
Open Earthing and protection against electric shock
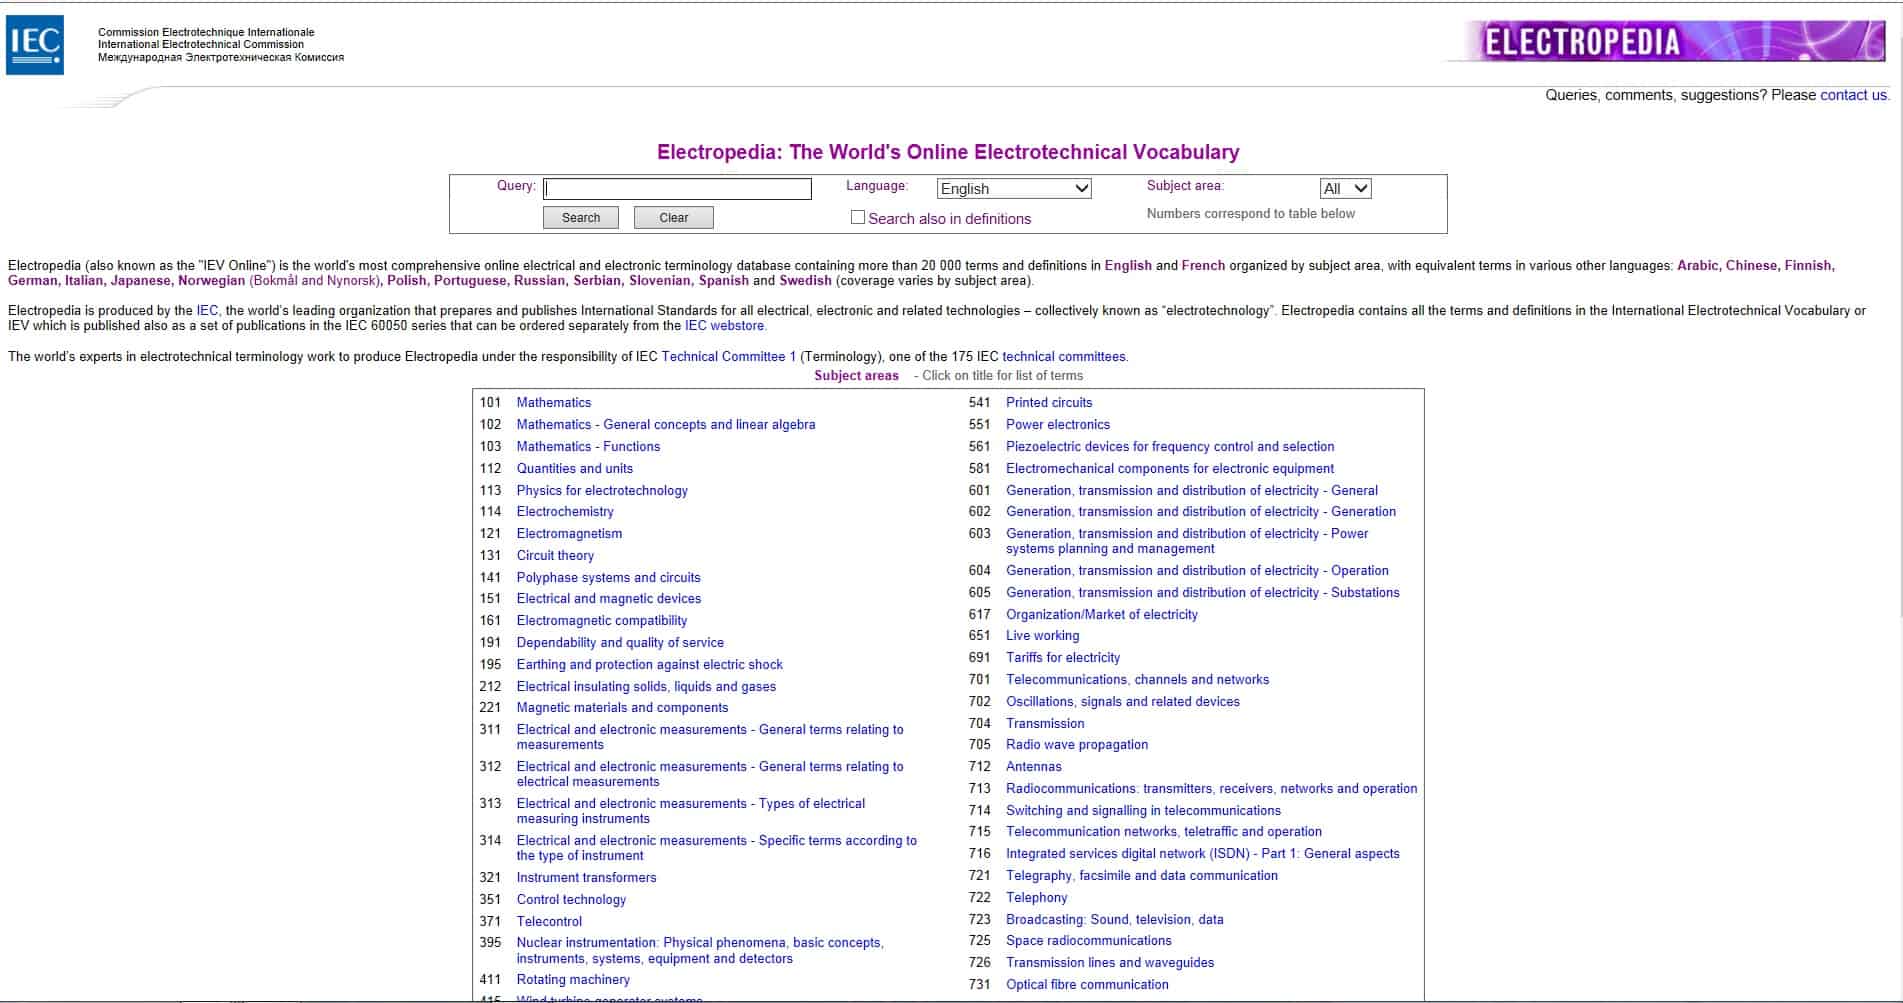pos(649,664)
